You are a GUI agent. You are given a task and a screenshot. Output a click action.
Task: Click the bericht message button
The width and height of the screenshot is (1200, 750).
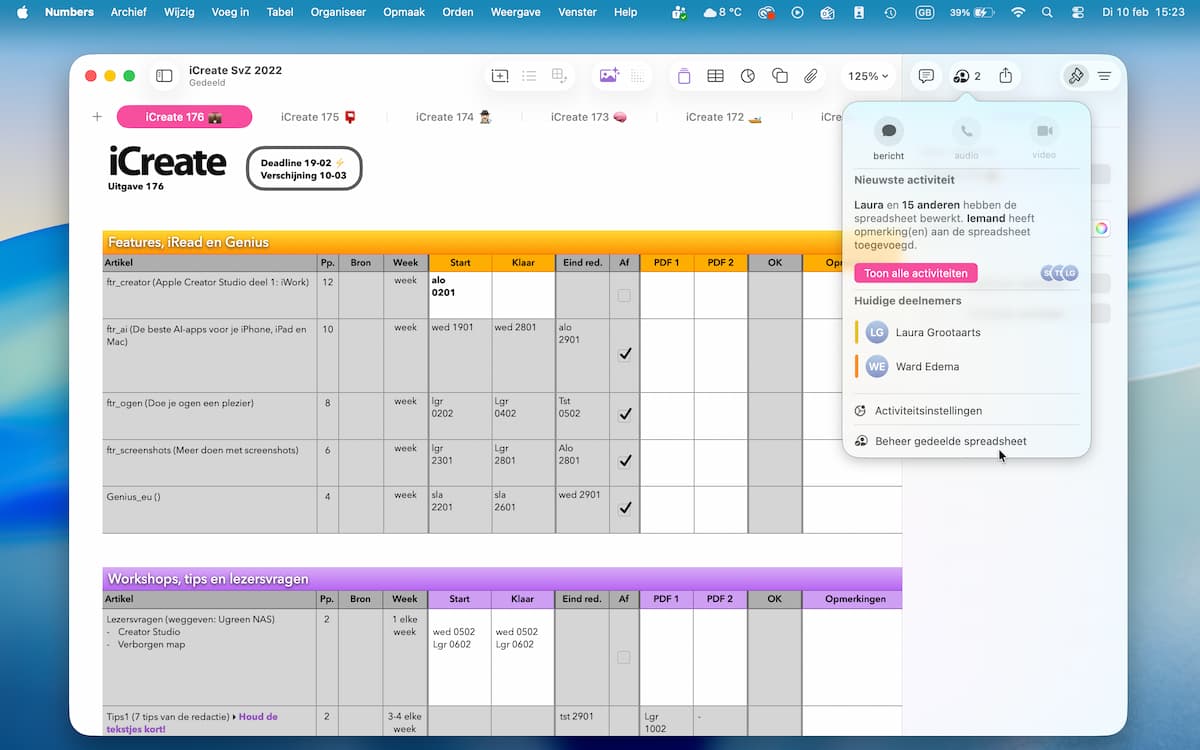(888, 132)
